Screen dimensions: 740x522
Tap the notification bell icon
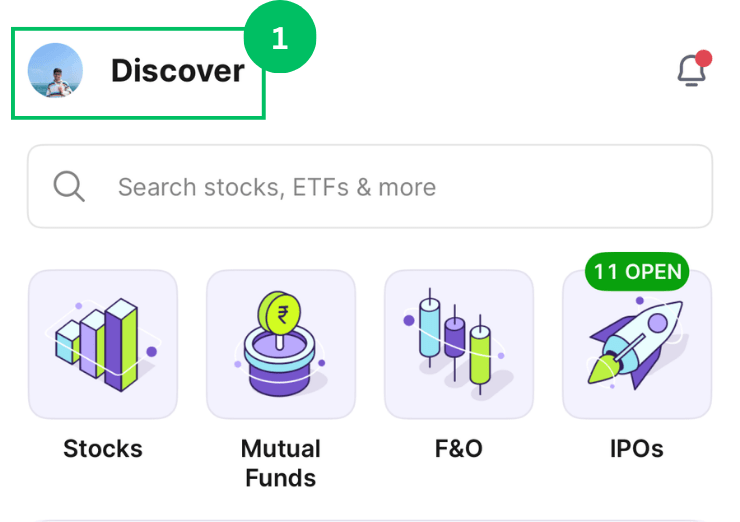coord(691,70)
